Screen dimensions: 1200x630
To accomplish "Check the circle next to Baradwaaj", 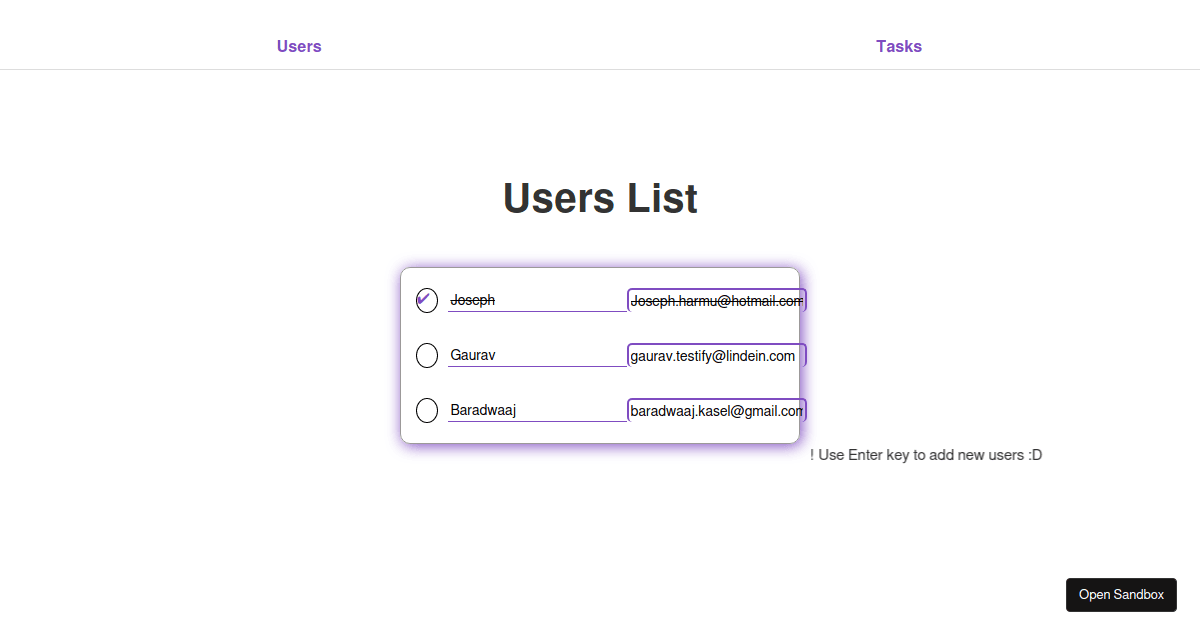I will (427, 410).
